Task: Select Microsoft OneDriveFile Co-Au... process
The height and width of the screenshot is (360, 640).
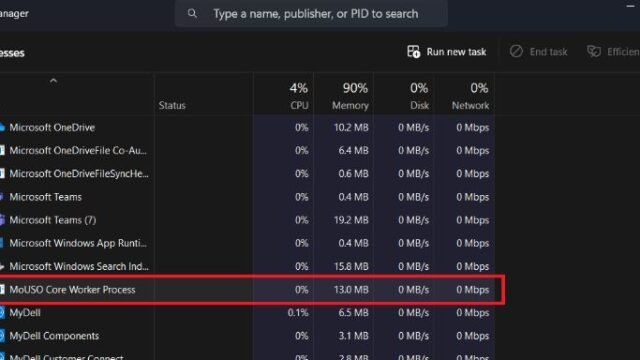Action: 247,151
